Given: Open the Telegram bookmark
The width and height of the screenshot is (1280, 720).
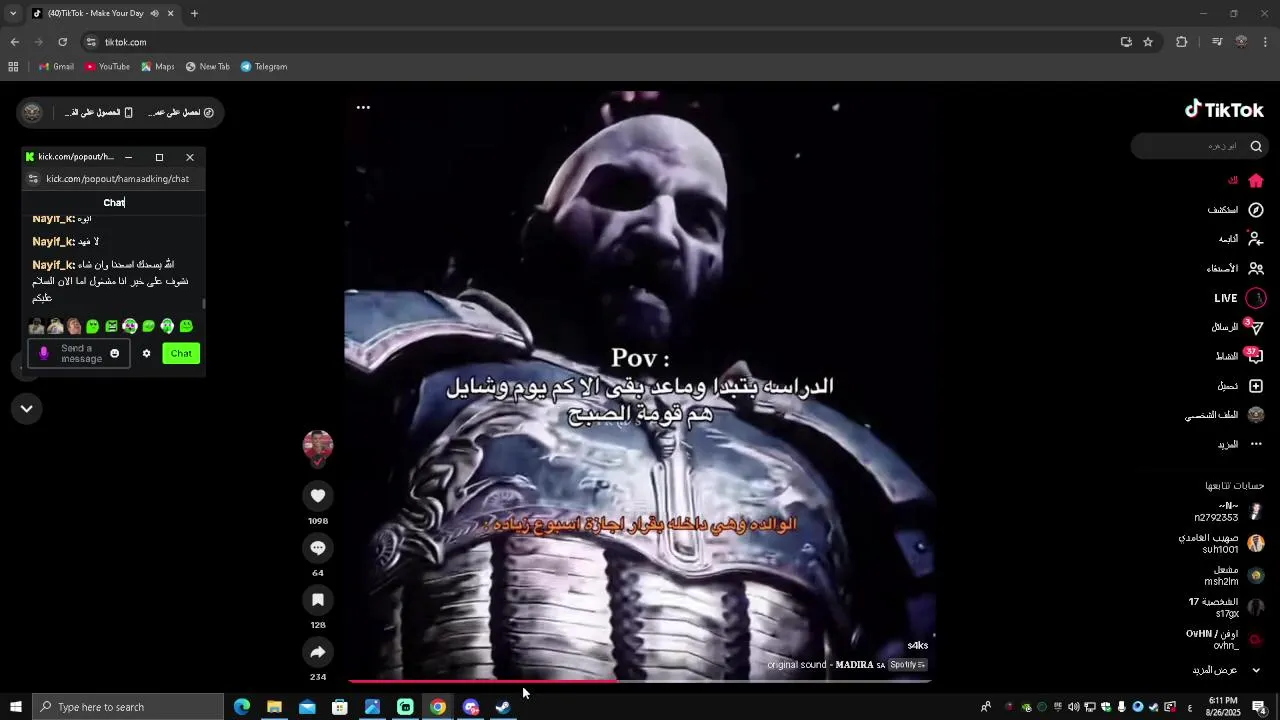Looking at the screenshot, I should tap(264, 67).
